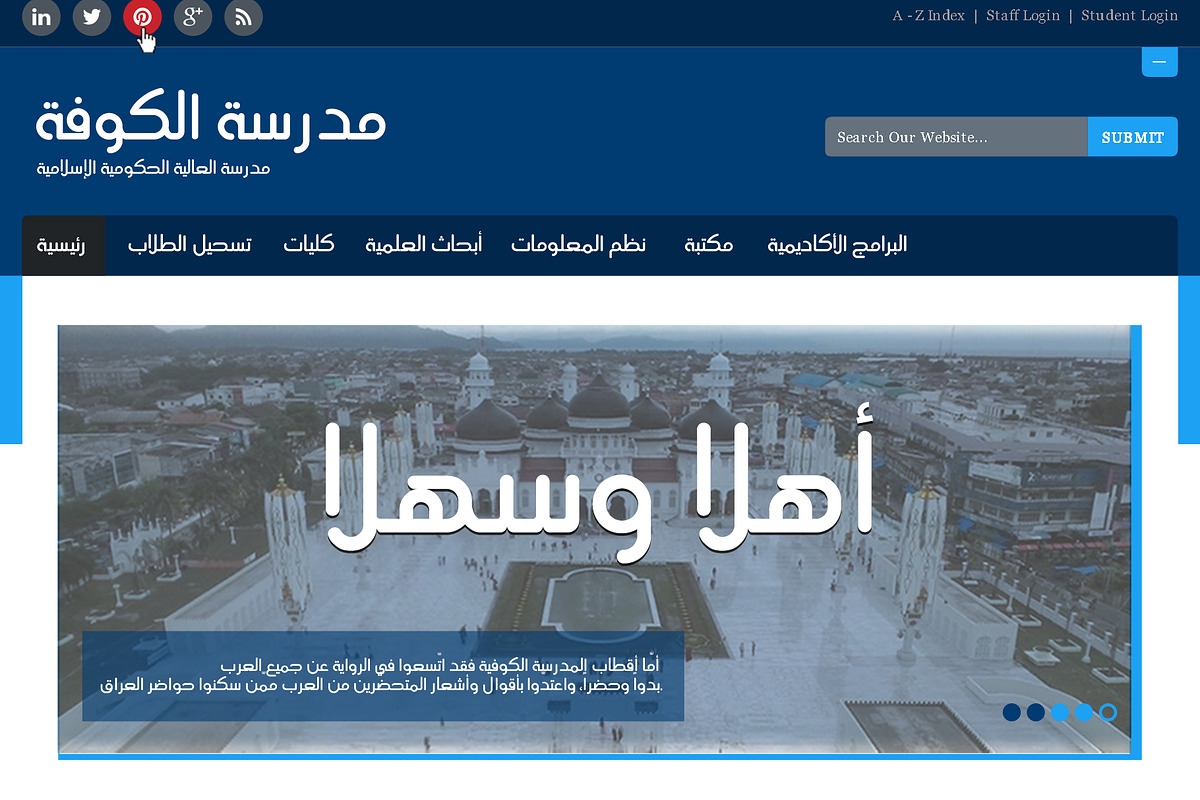Expand the hamburger navigation toggle
Image resolution: width=1200 pixels, height=800 pixels.
click(1159, 61)
